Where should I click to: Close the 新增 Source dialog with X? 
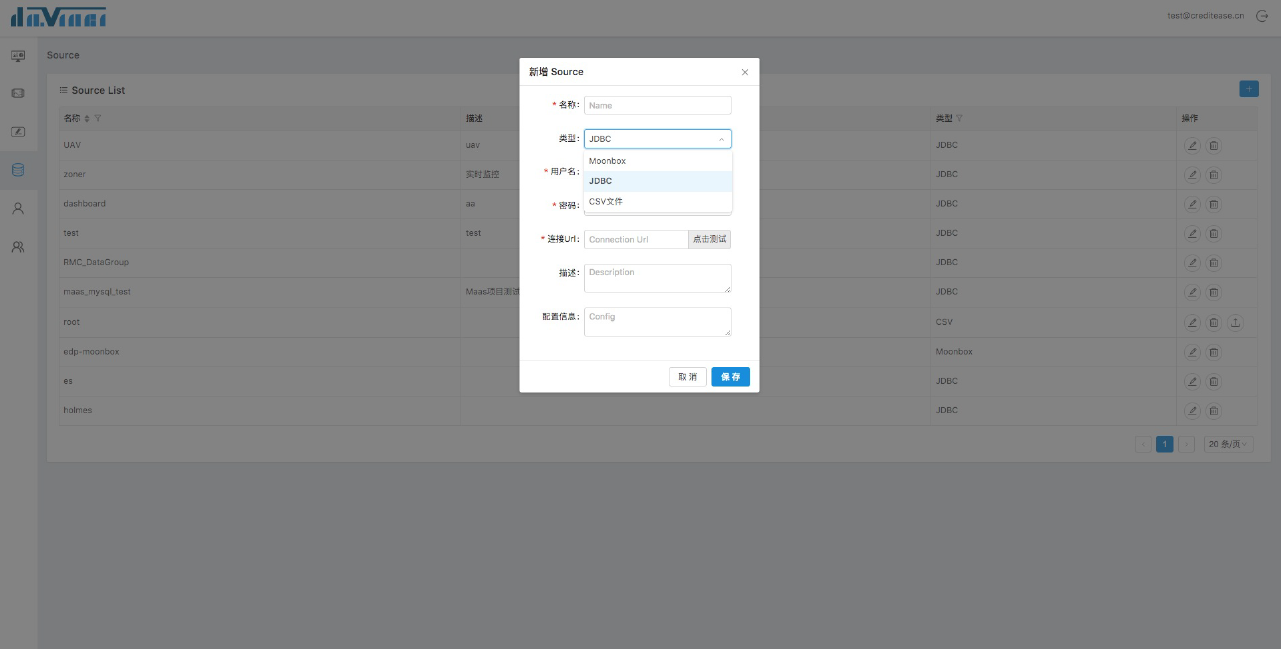(x=744, y=72)
